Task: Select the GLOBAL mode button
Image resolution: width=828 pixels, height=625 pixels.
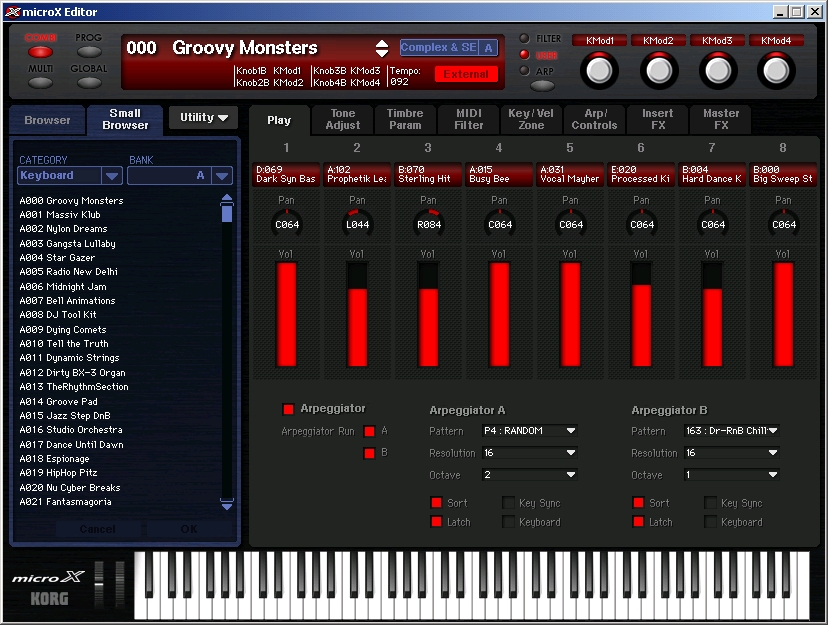Action: click(x=89, y=83)
